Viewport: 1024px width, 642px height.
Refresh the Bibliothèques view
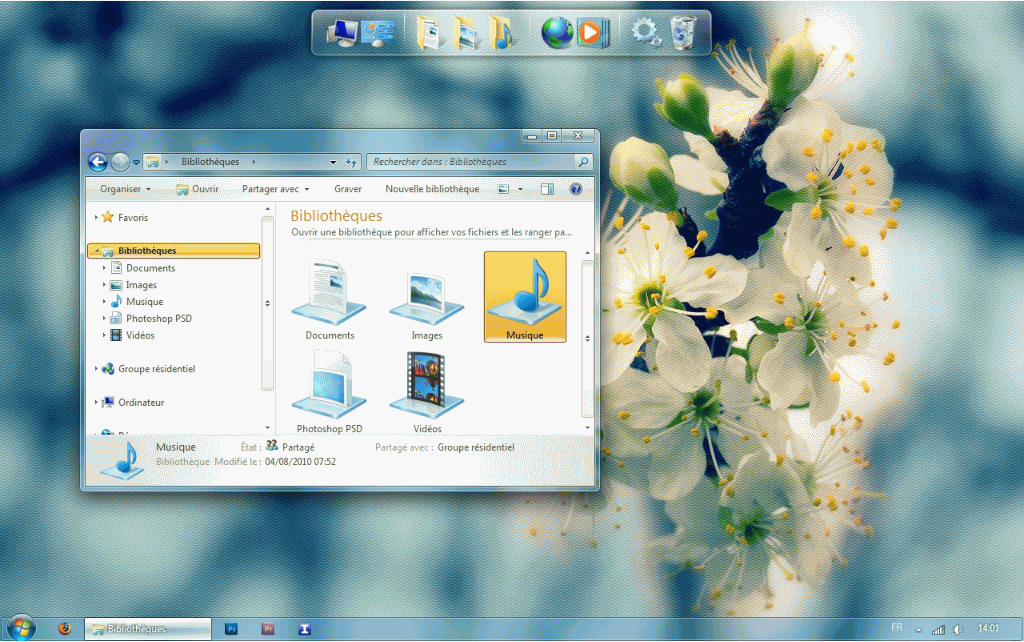click(351, 162)
